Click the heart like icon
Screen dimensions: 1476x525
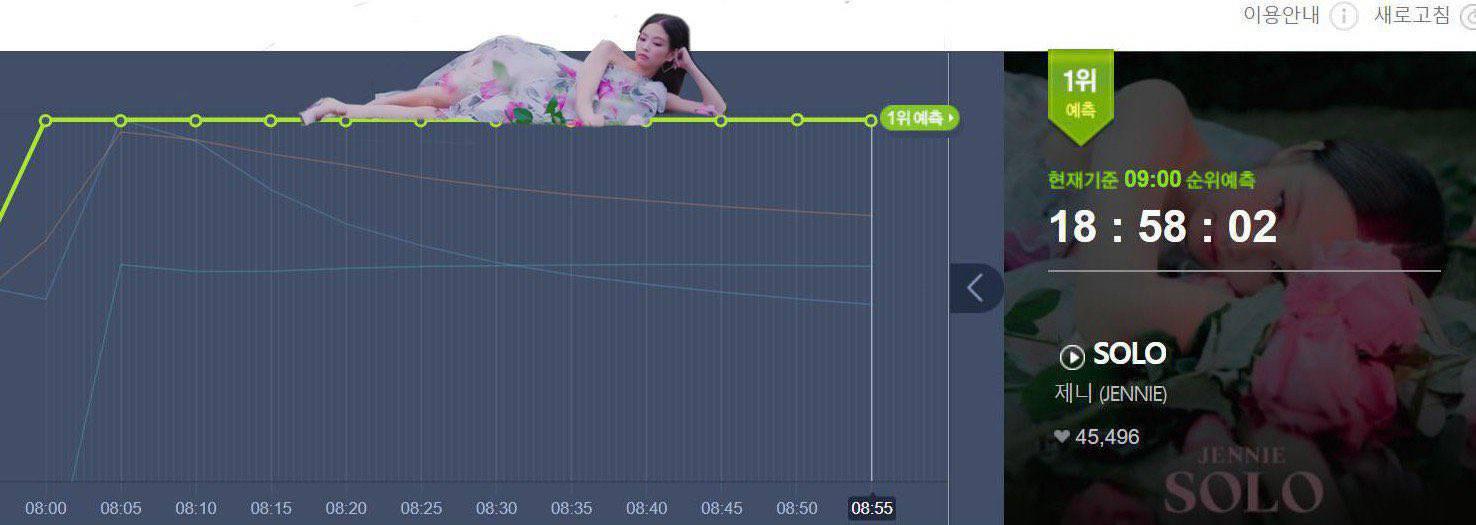pos(1062,437)
